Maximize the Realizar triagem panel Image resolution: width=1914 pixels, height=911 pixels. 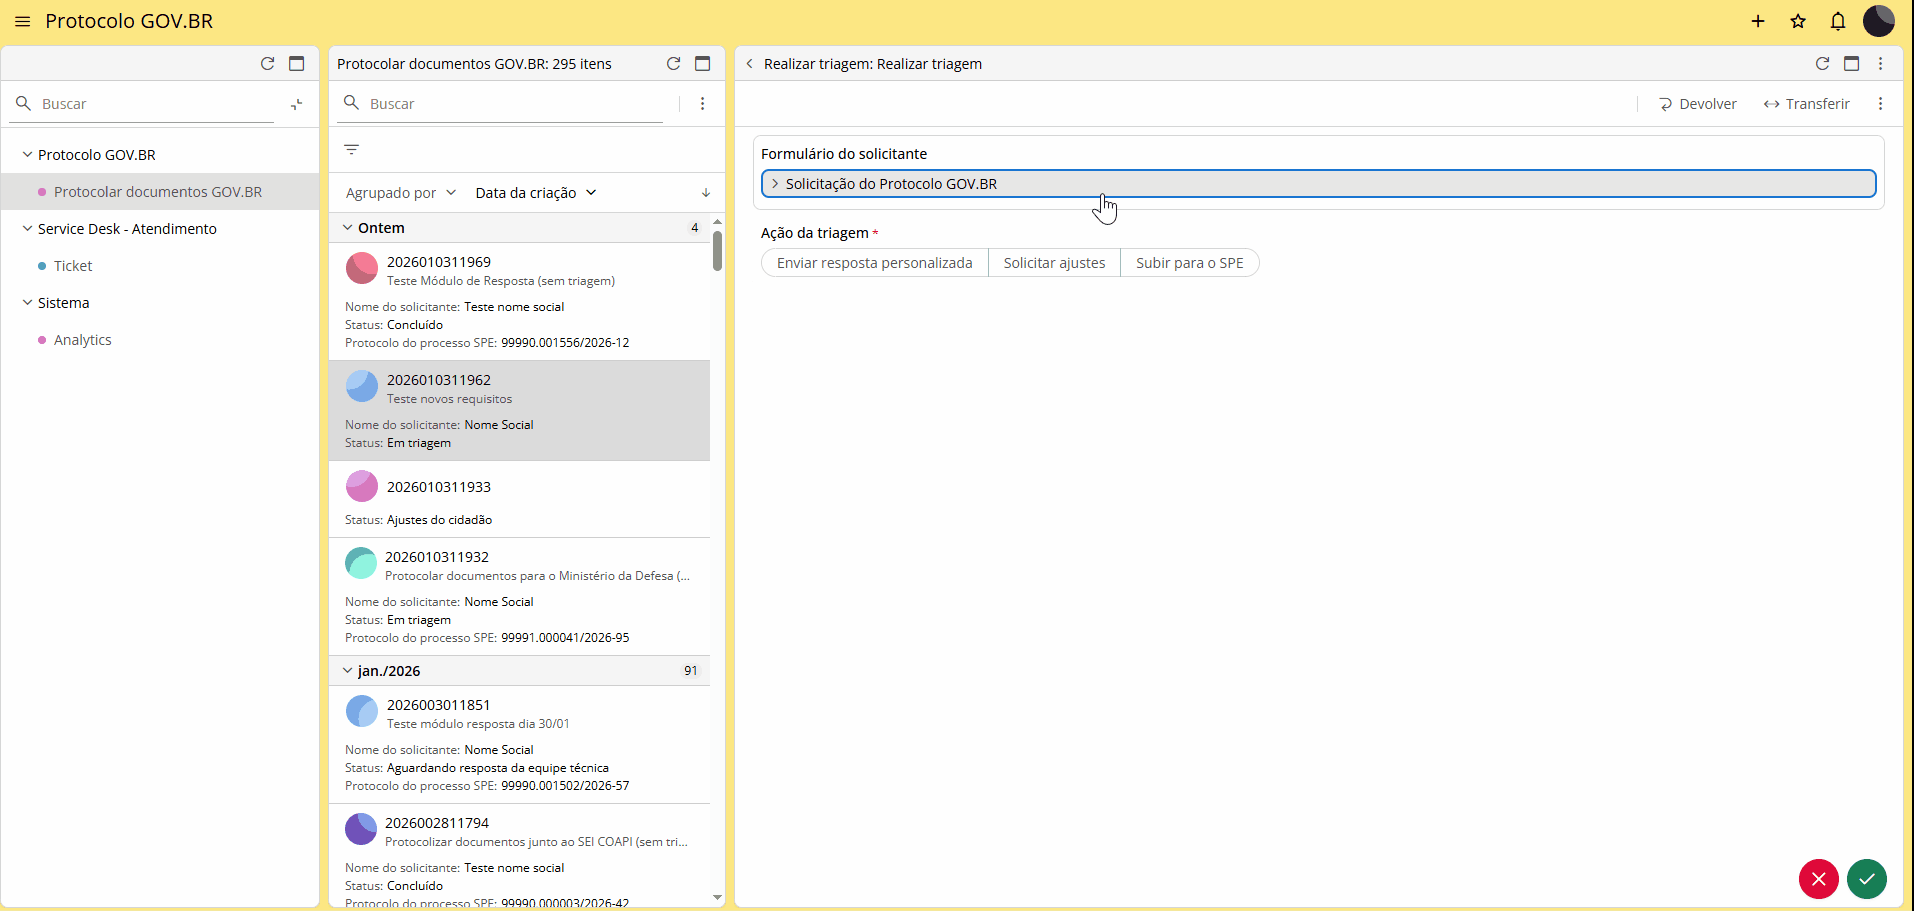tap(1851, 63)
